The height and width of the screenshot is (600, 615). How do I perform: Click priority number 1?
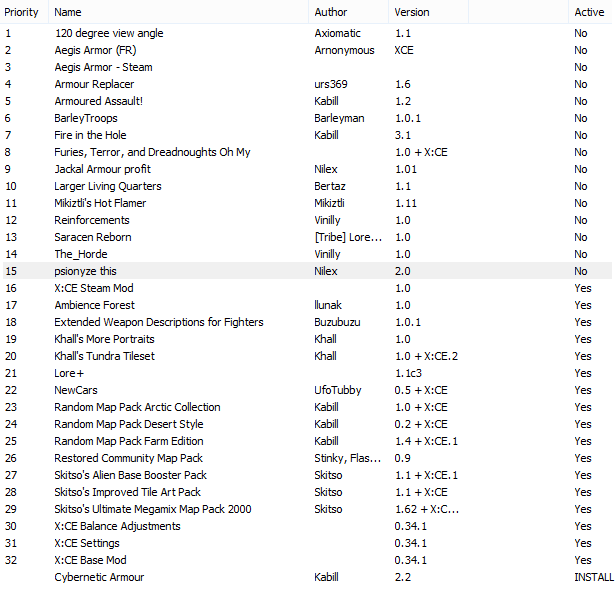pos(8,33)
